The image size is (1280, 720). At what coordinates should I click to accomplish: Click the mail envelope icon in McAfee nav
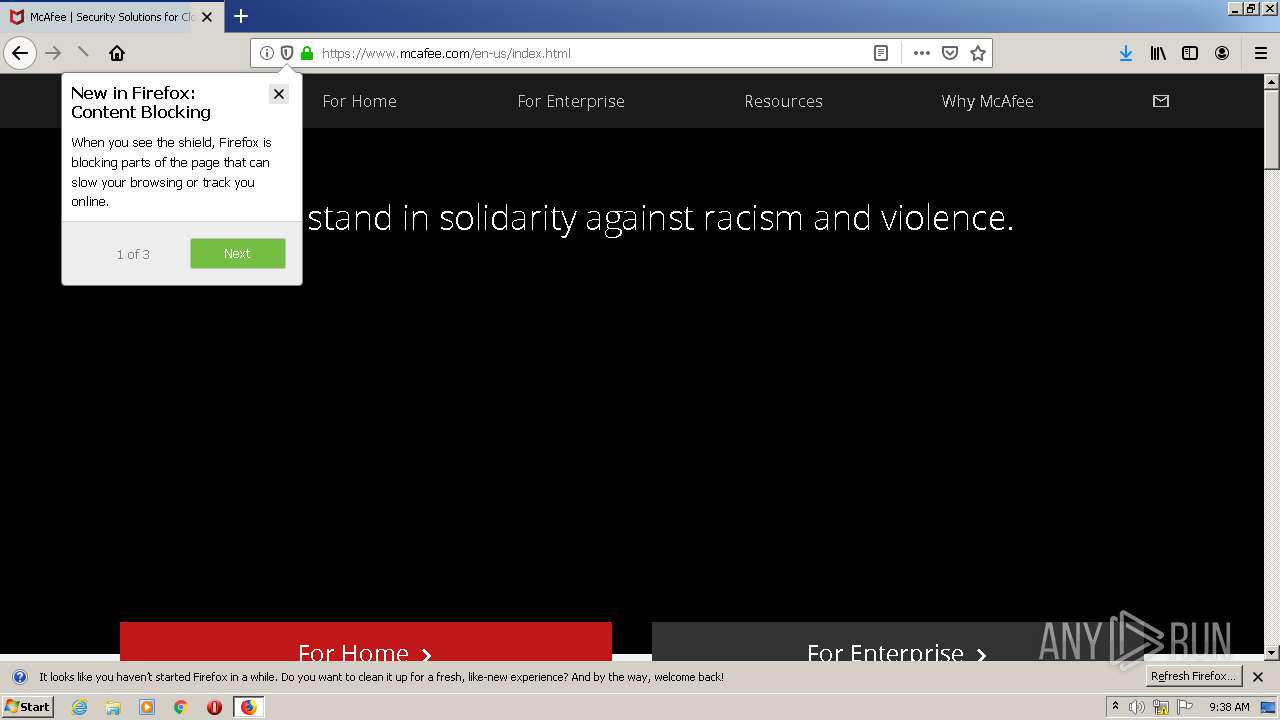(1161, 101)
